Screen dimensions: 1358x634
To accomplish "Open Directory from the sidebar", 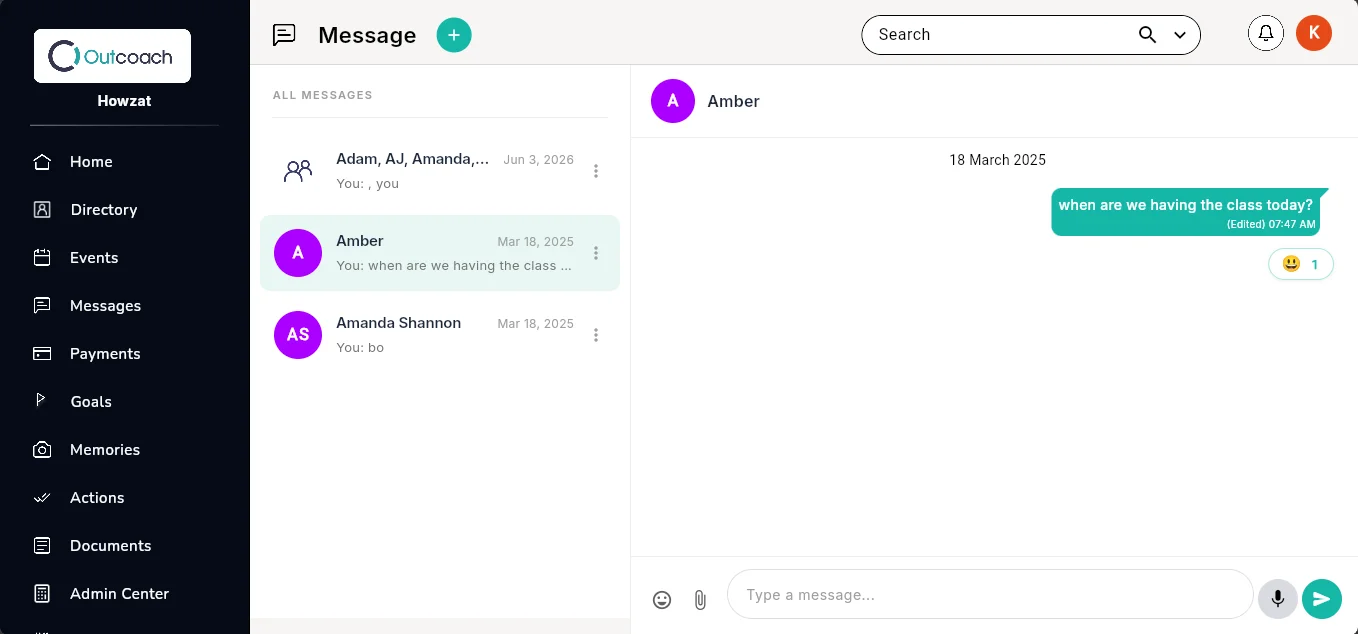I will click(104, 210).
